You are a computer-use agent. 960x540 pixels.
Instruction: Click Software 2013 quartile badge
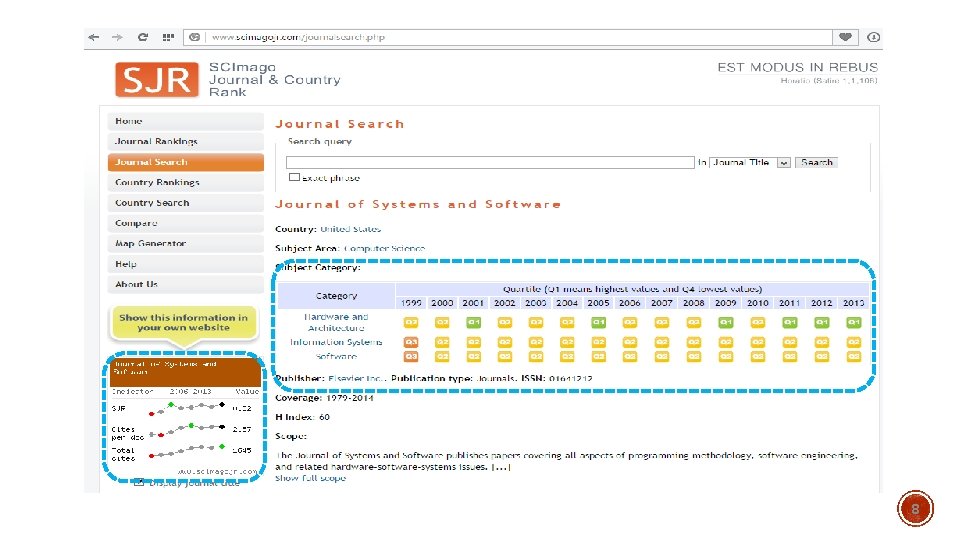(853, 356)
